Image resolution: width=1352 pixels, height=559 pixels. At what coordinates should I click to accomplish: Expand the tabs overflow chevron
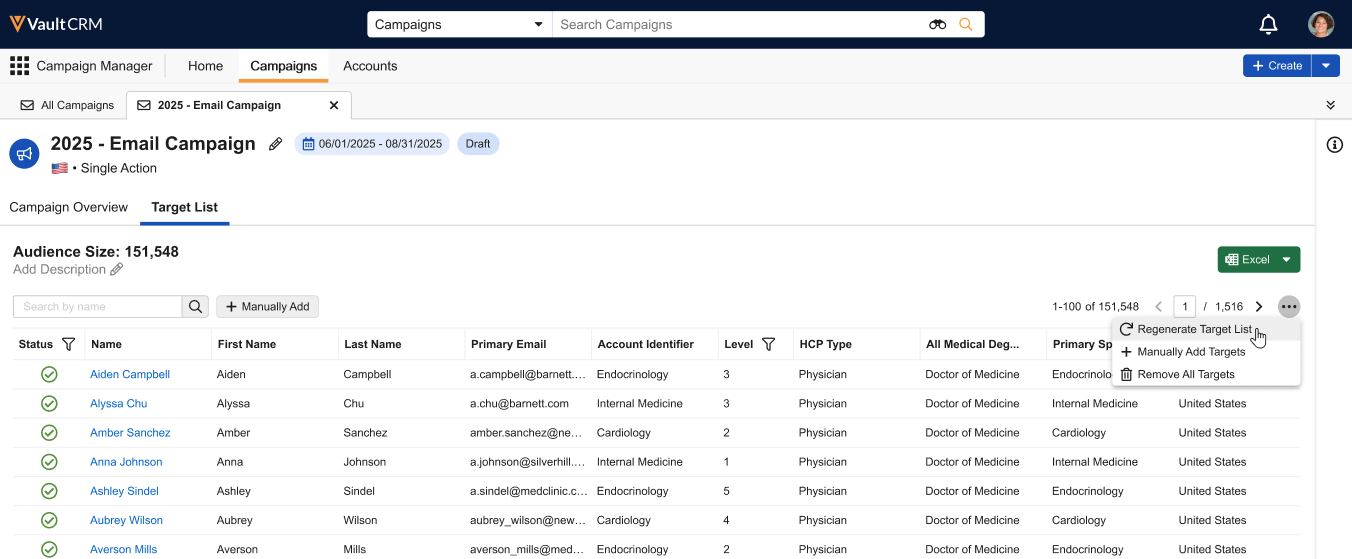pyautogui.click(x=1330, y=105)
